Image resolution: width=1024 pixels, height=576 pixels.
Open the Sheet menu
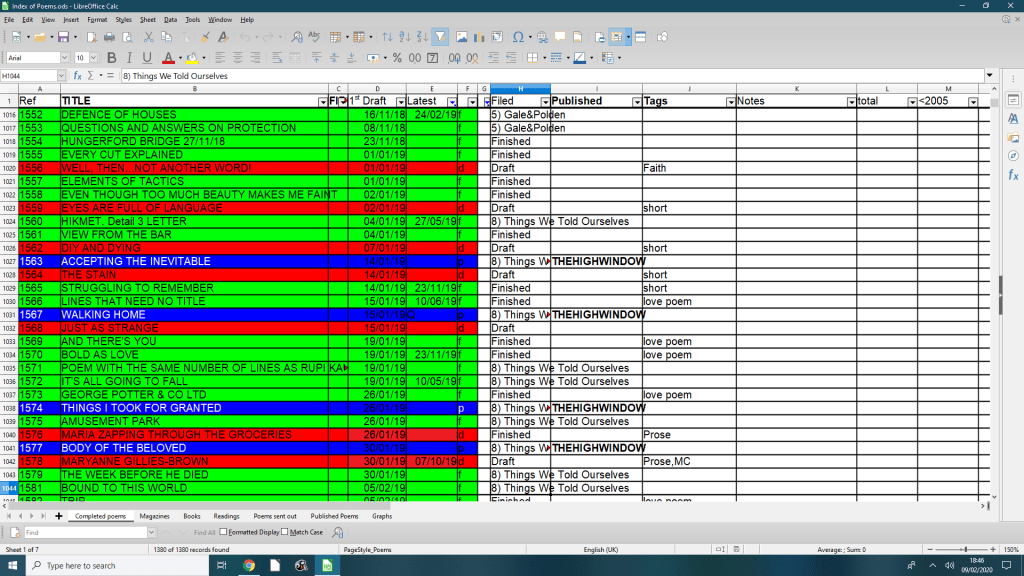[147, 19]
